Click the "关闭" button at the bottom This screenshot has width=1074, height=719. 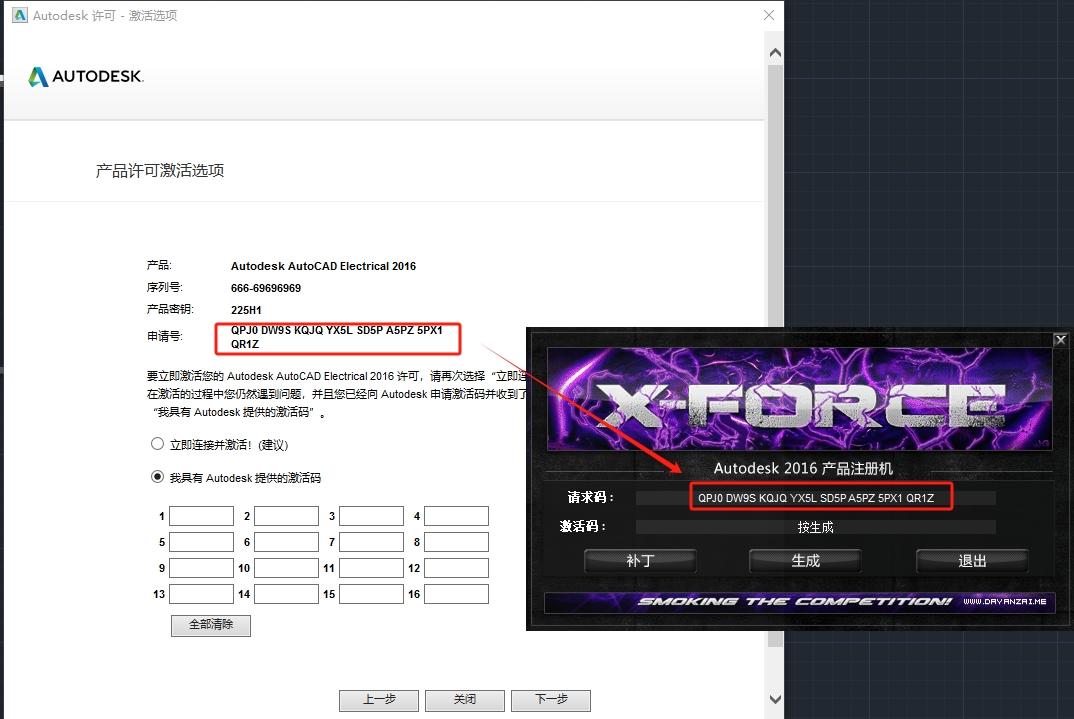click(464, 700)
